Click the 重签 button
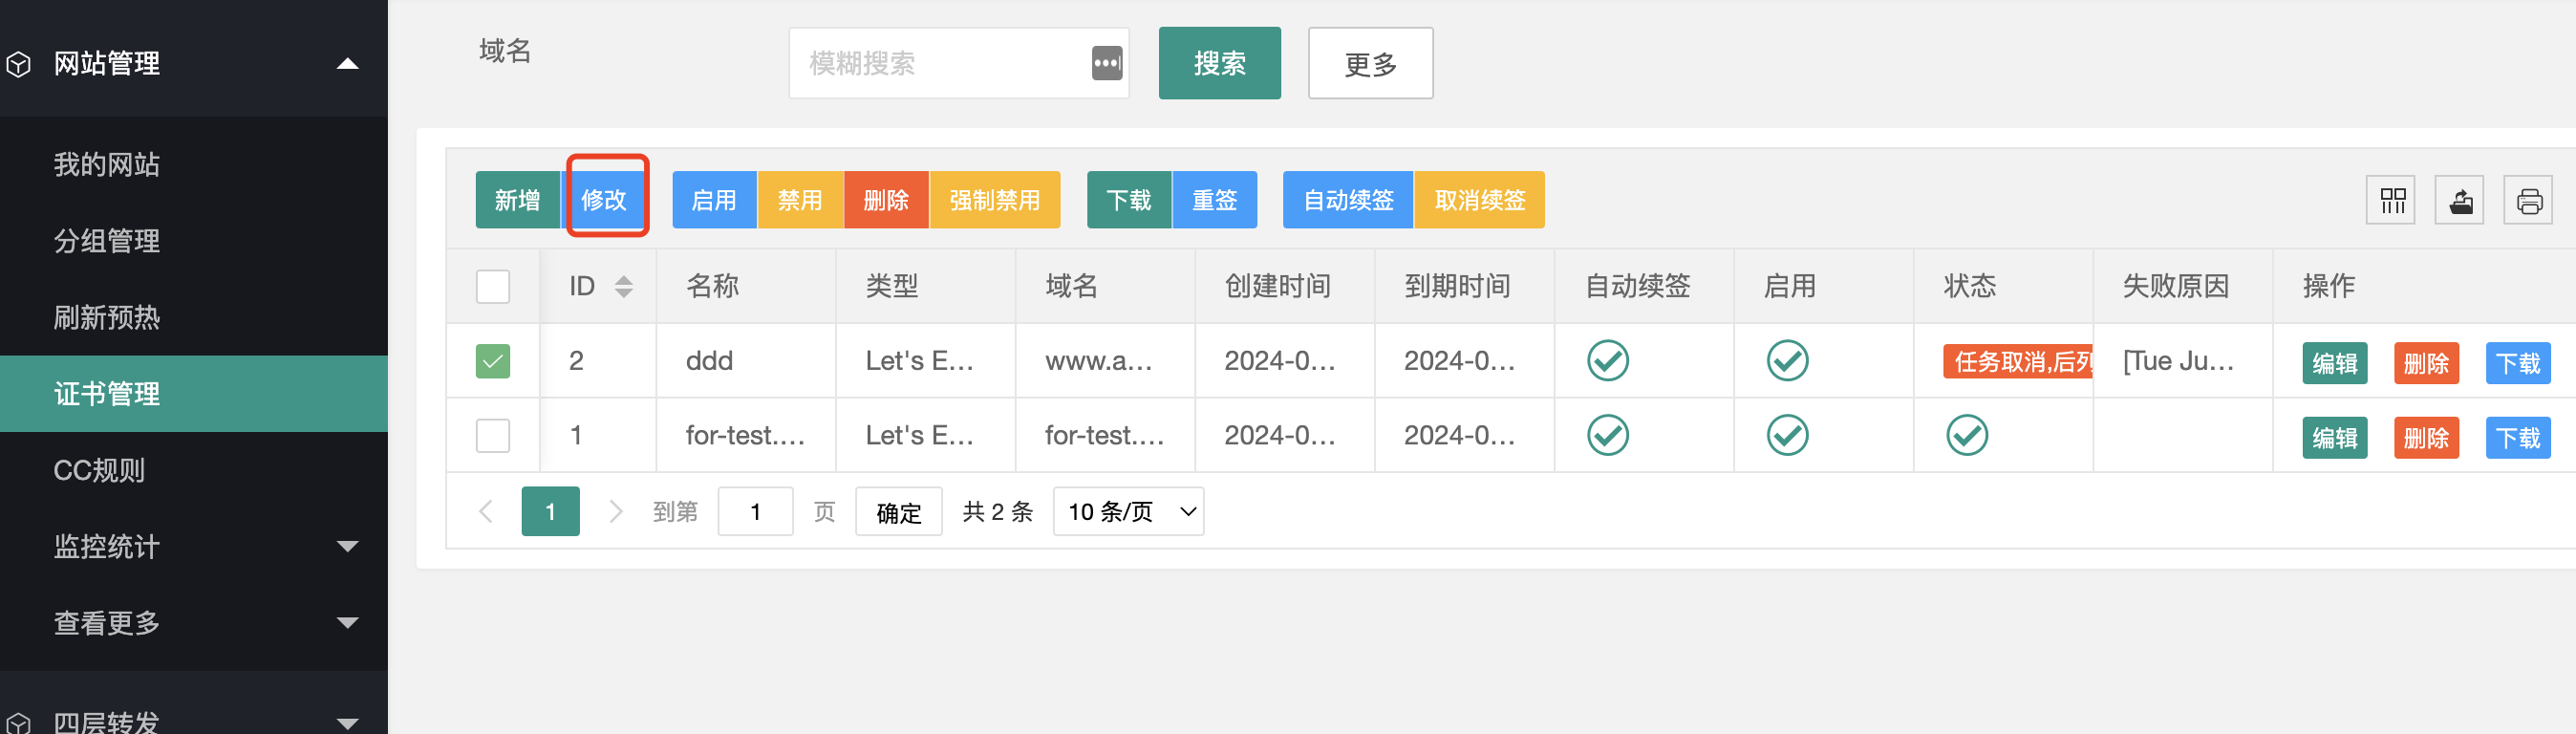This screenshot has height=734, width=2576. click(x=1215, y=200)
